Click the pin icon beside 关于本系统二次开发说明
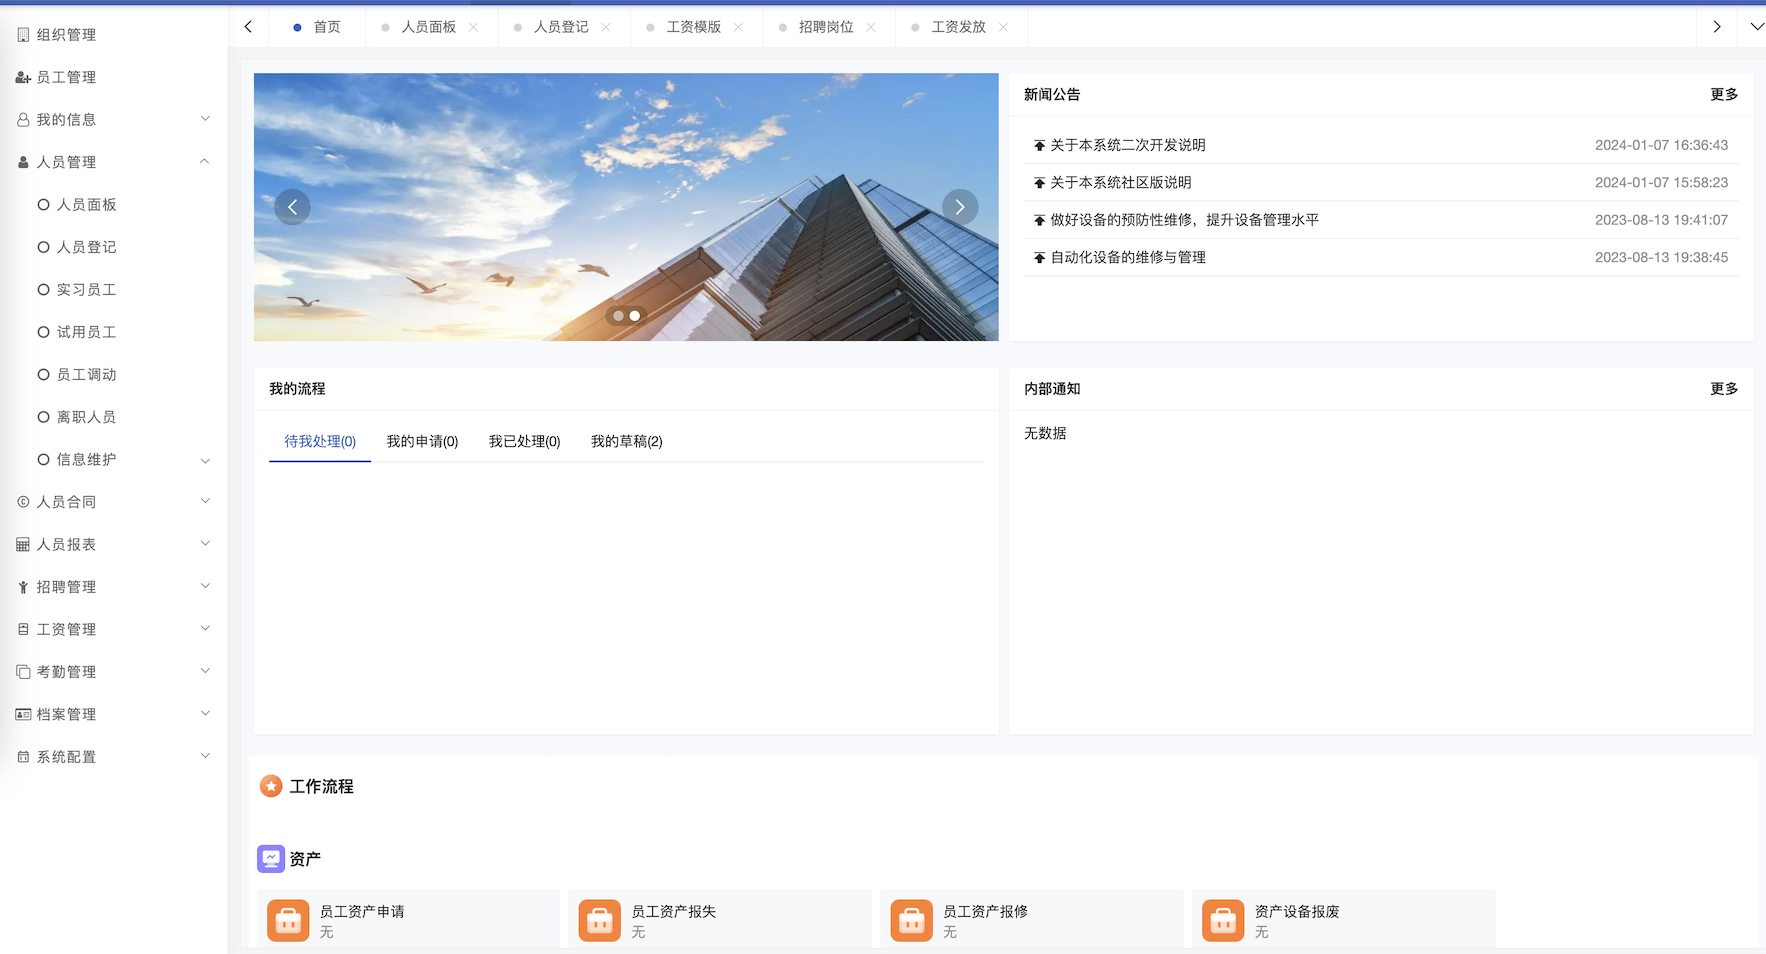The height and width of the screenshot is (954, 1766). click(1039, 145)
